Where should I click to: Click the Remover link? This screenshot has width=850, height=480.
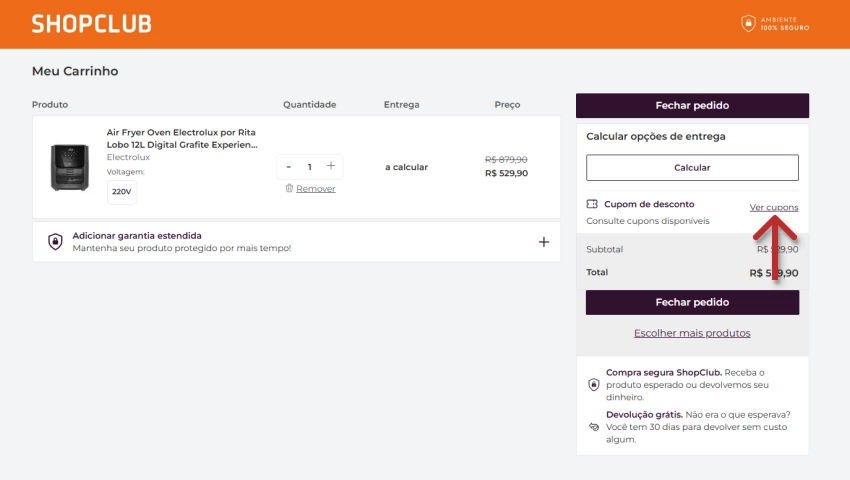point(315,188)
